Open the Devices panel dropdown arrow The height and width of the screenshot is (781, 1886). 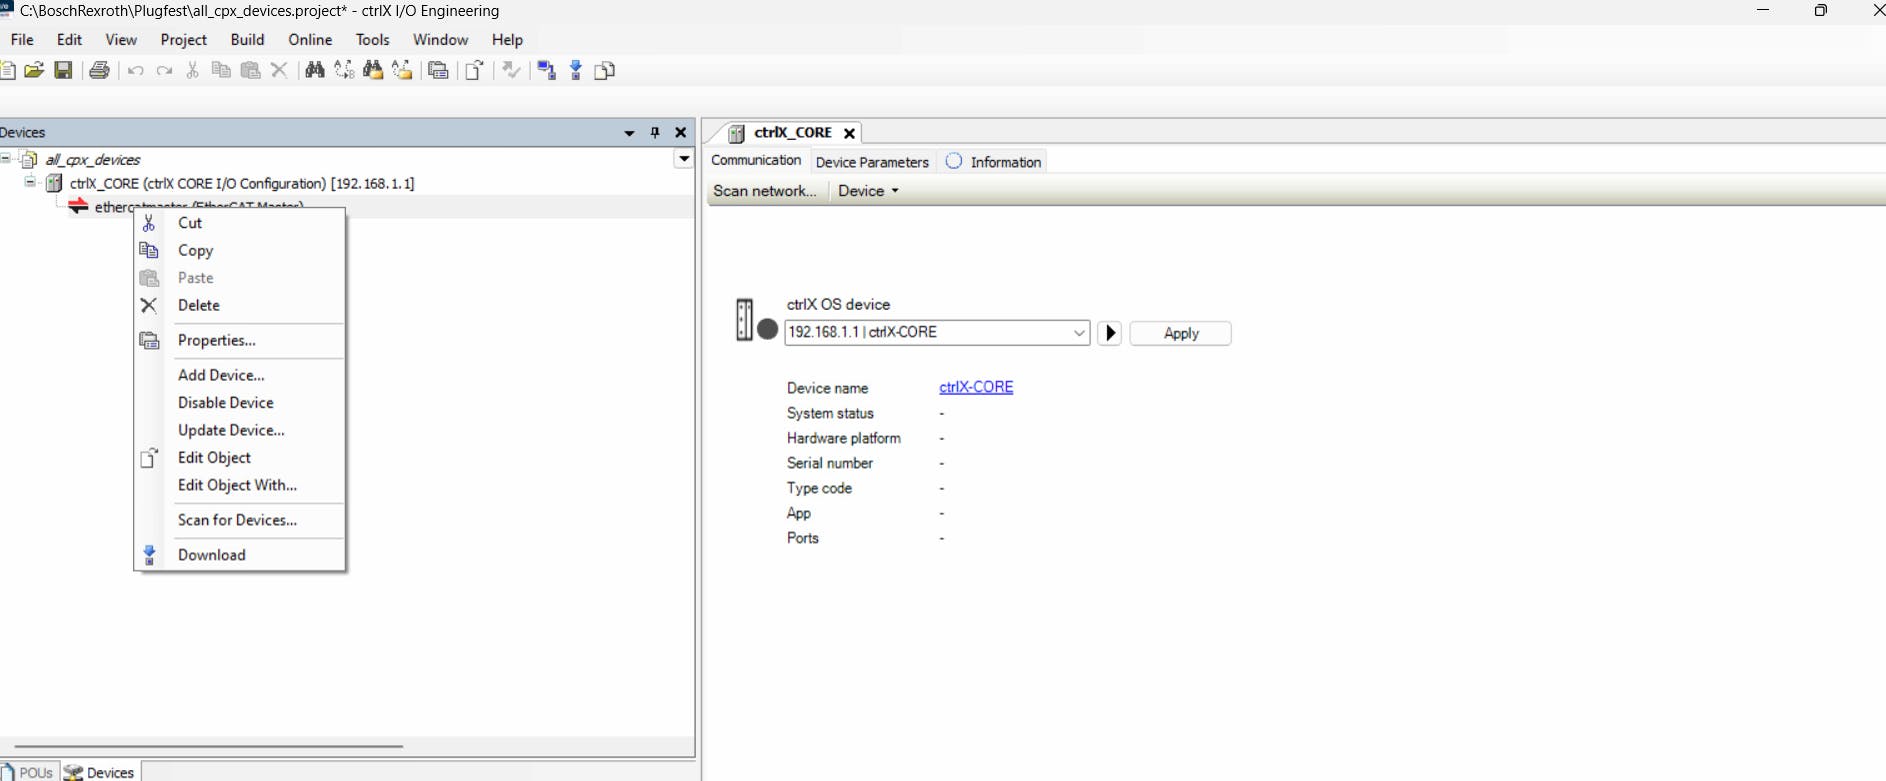pos(629,133)
